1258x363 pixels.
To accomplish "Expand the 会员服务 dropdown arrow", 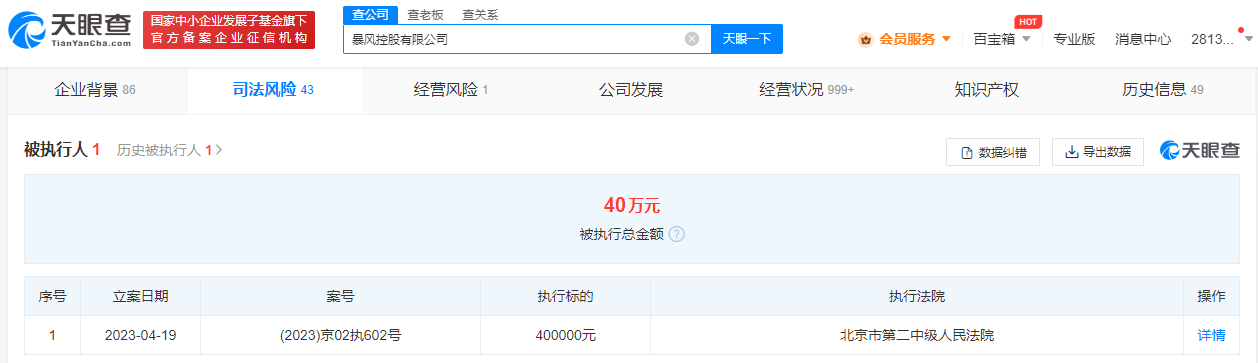I will 946,39.
